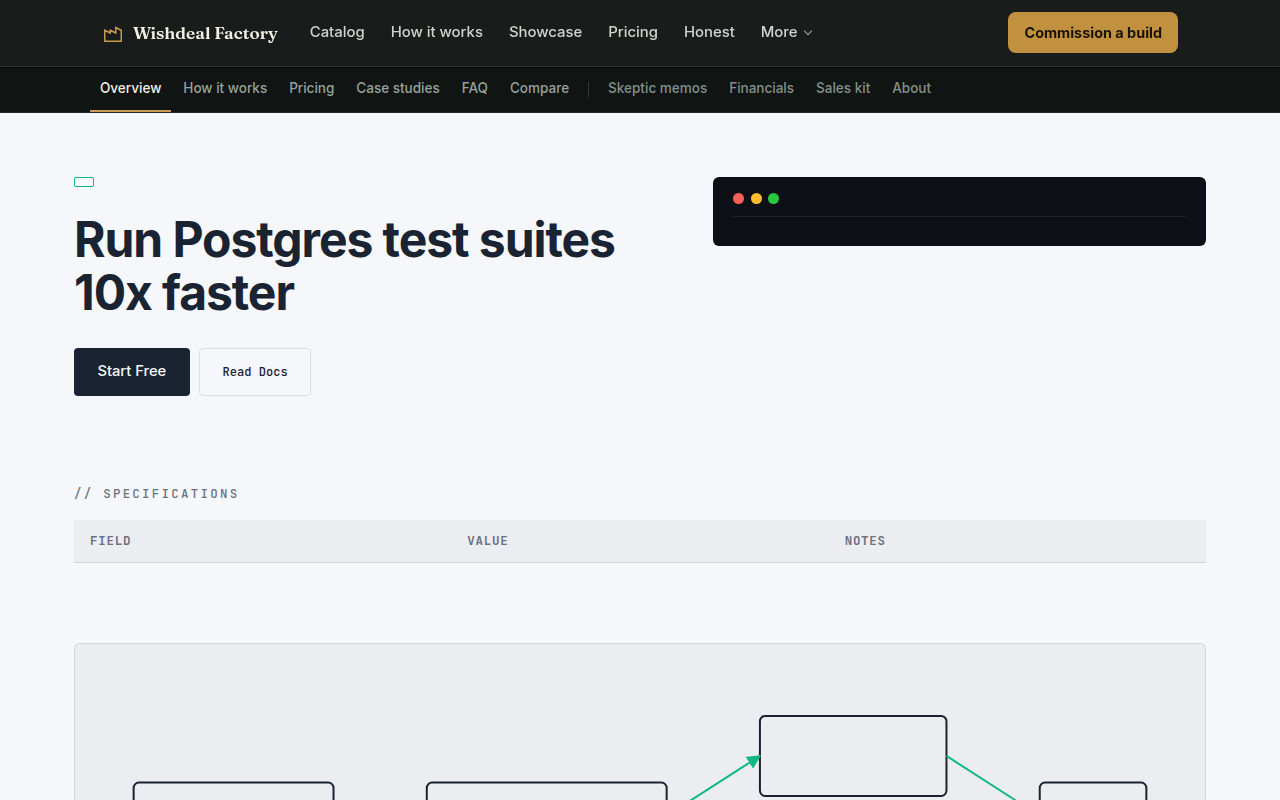The width and height of the screenshot is (1280, 800).
Task: Click the Read Docs button
Action: (255, 372)
